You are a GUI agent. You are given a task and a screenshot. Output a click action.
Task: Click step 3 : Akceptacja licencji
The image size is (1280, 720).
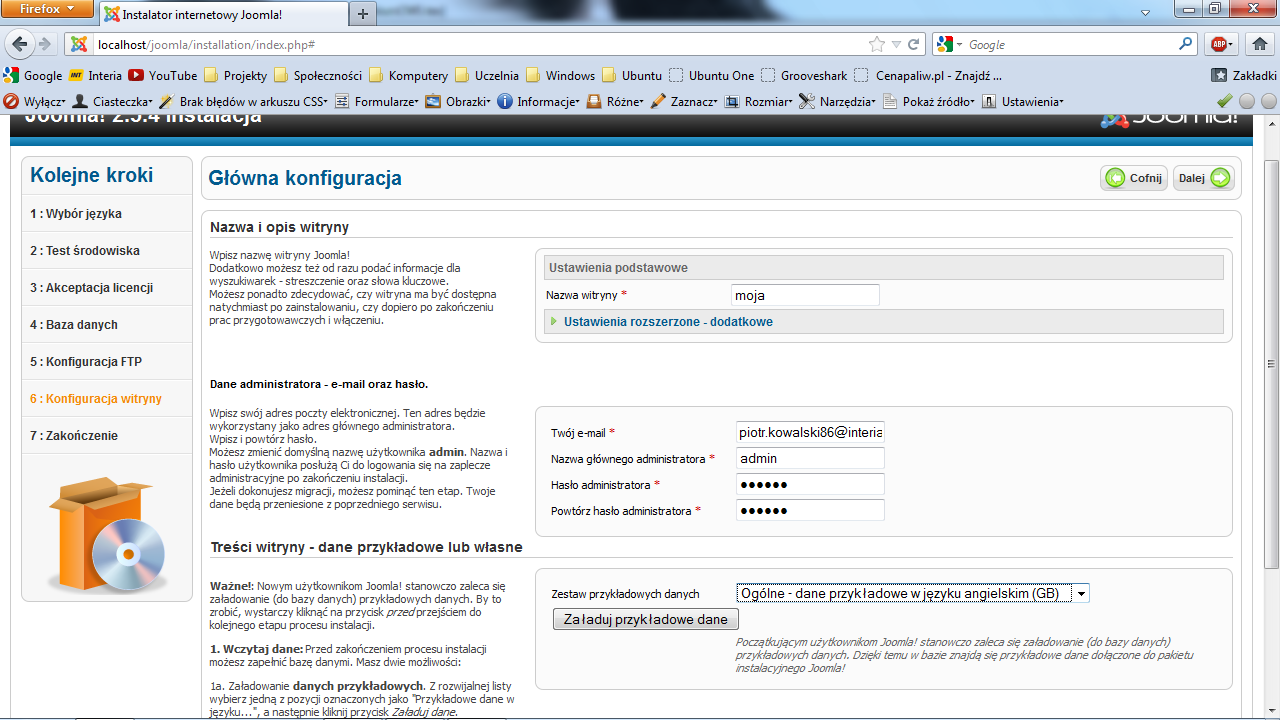tap(107, 288)
